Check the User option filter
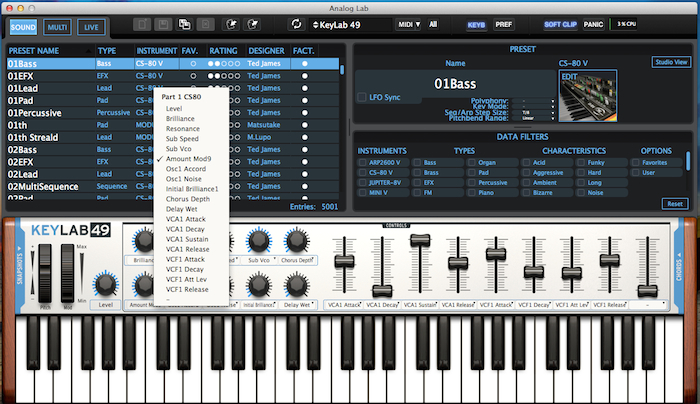 tap(635, 173)
